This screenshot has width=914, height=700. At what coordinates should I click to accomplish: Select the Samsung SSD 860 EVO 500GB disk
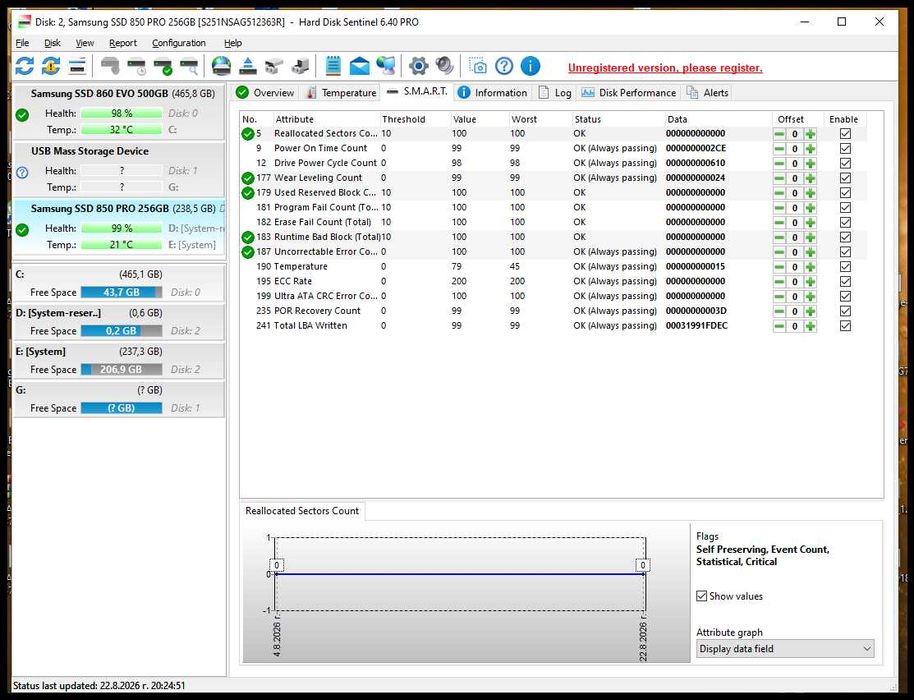(x=118, y=112)
